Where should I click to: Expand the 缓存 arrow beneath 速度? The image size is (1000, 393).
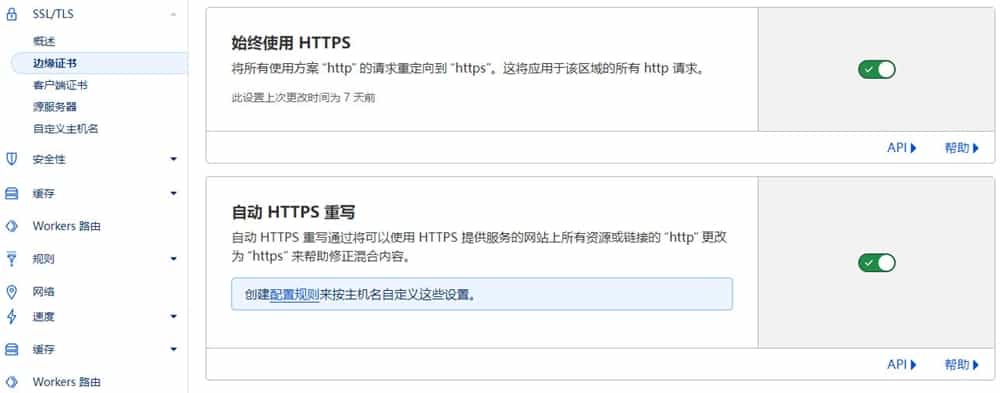(x=173, y=350)
